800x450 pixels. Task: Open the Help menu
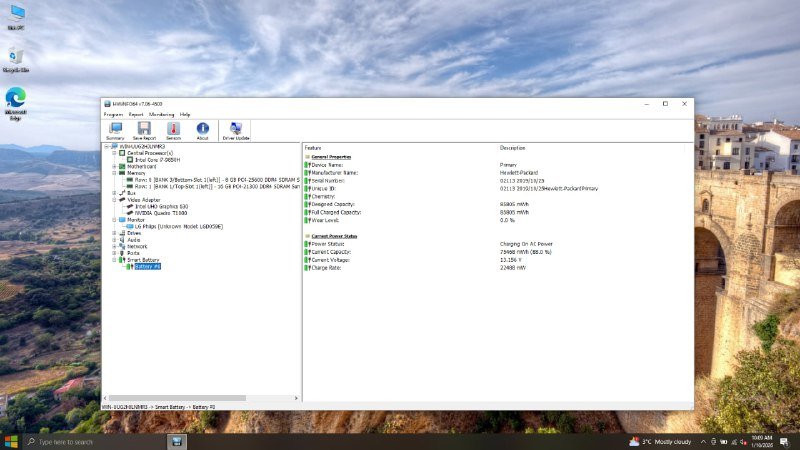point(185,114)
